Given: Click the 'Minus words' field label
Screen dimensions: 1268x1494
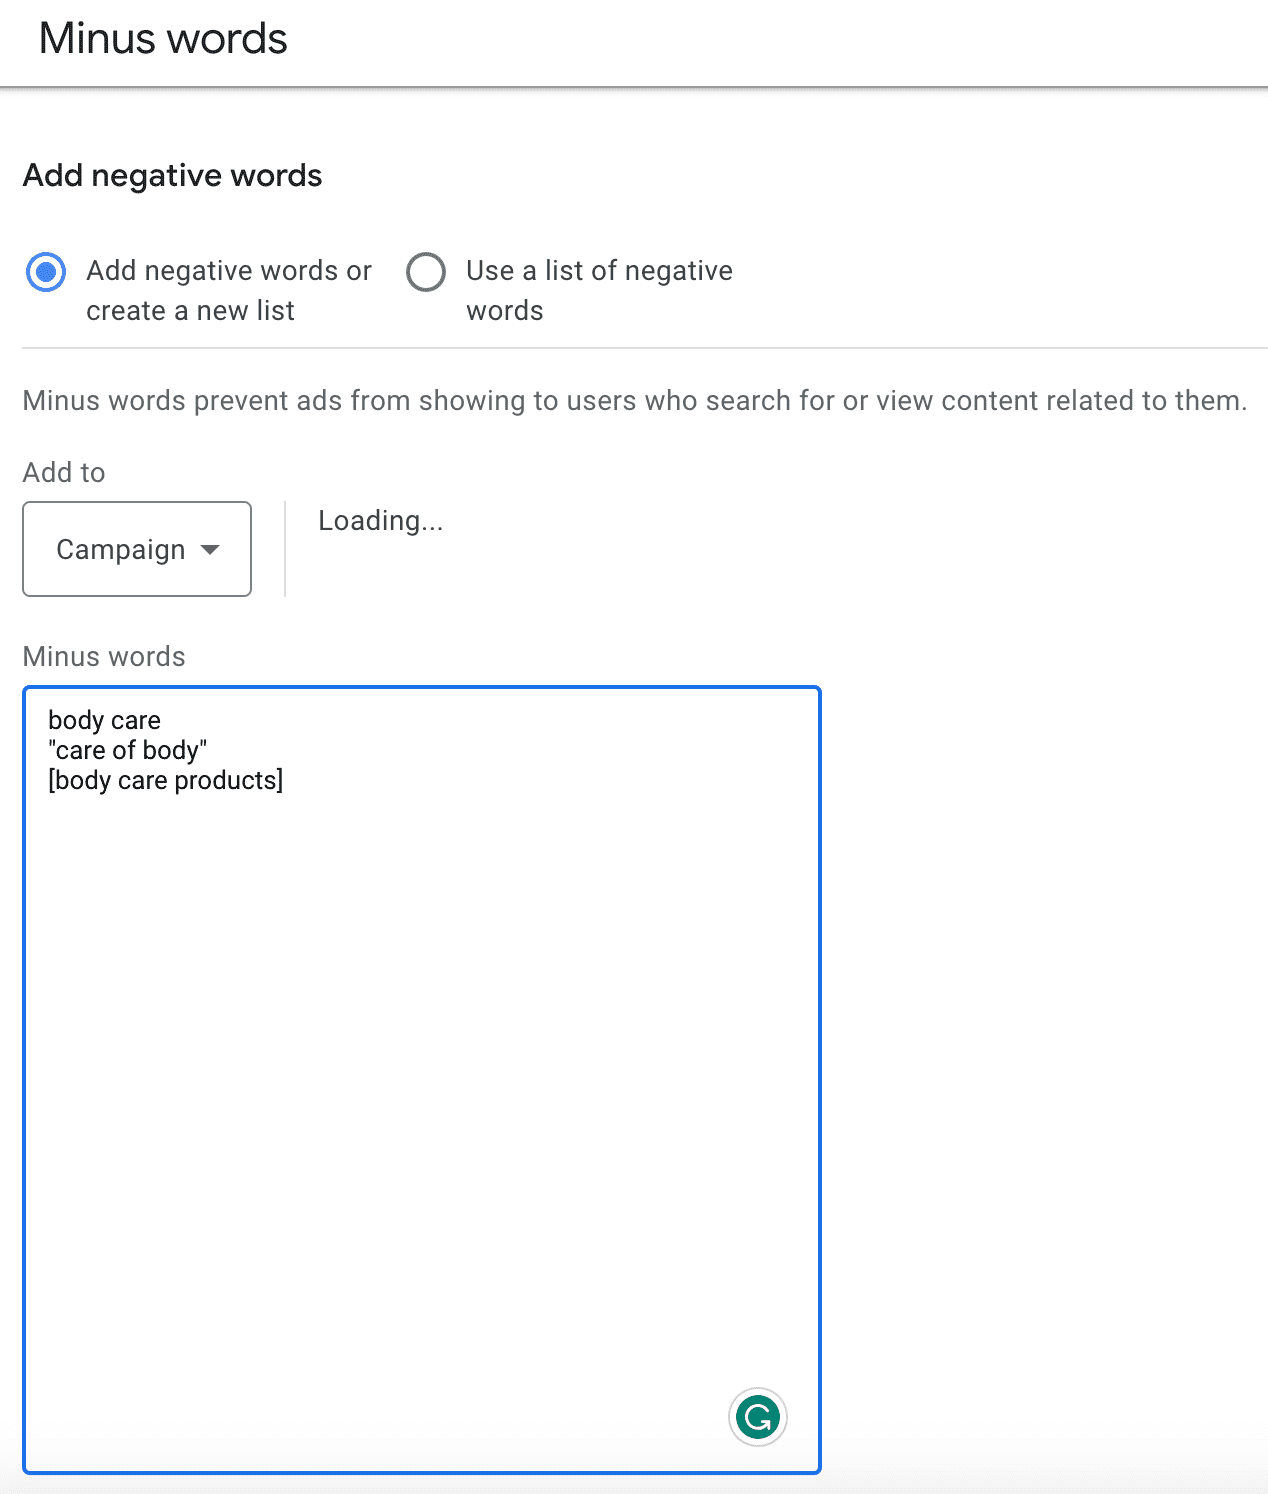Looking at the screenshot, I should pyautogui.click(x=103, y=656).
